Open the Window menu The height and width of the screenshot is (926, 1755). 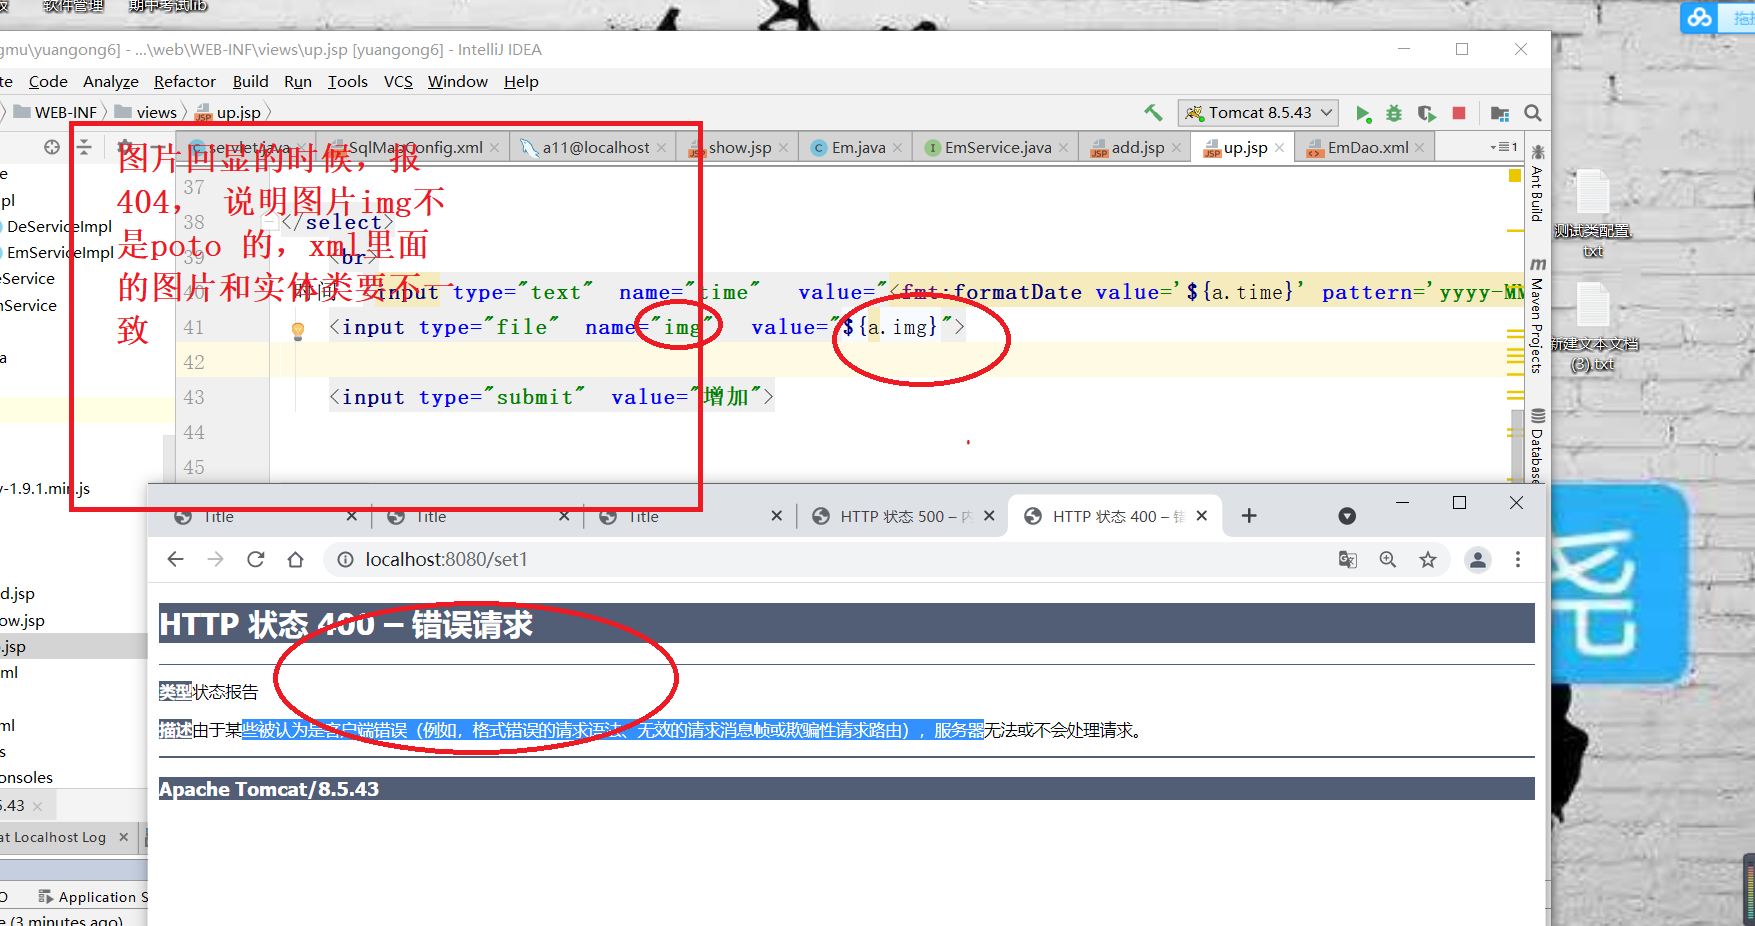pos(458,82)
